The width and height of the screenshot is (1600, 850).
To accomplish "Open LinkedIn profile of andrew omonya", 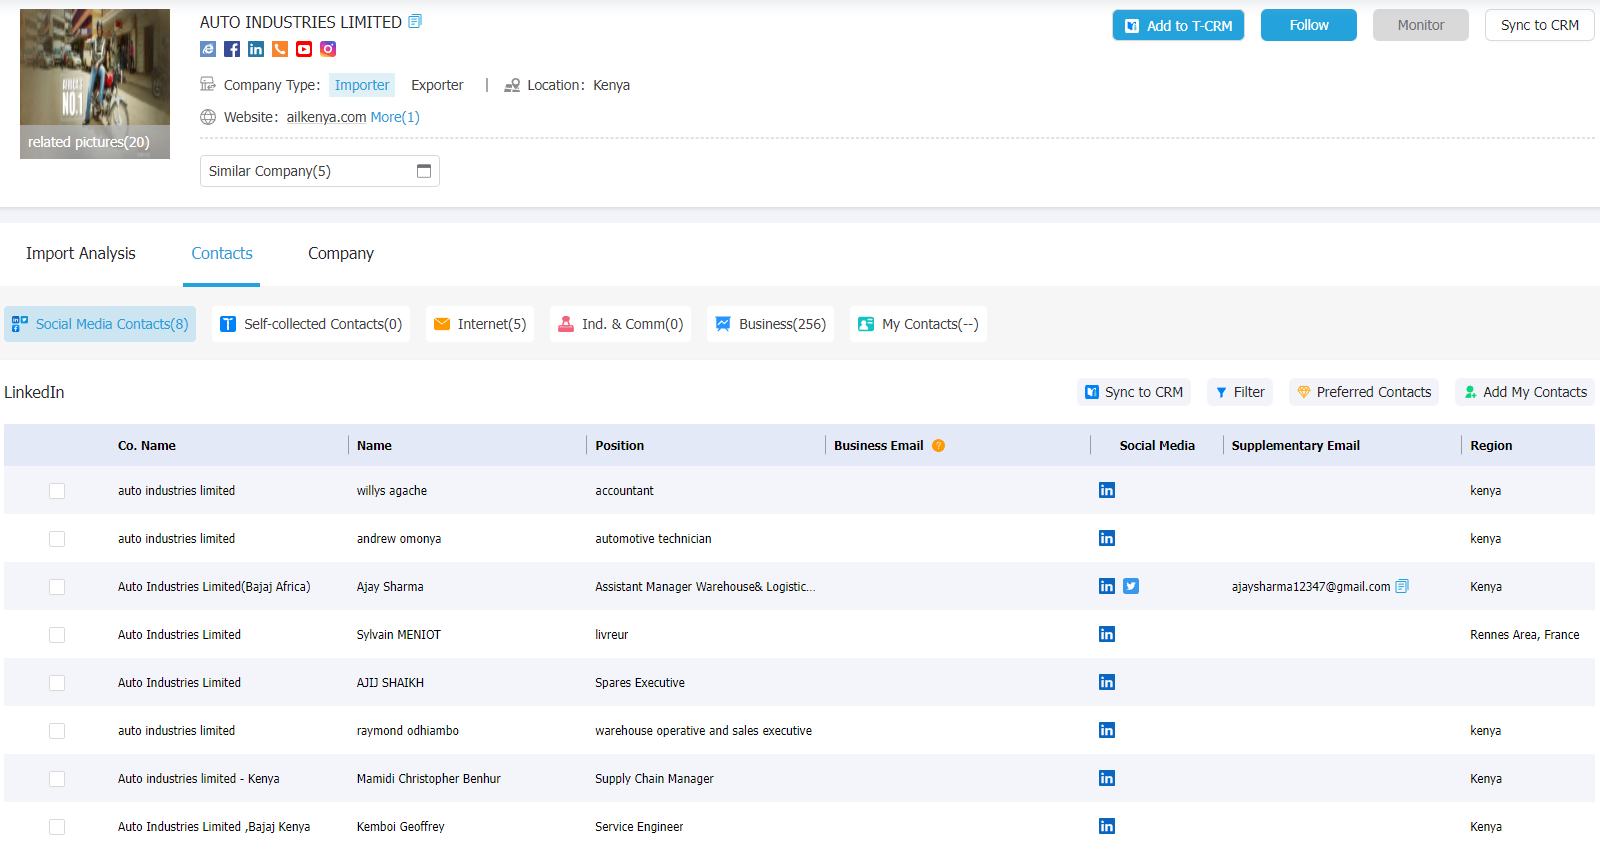I will [x=1107, y=538].
